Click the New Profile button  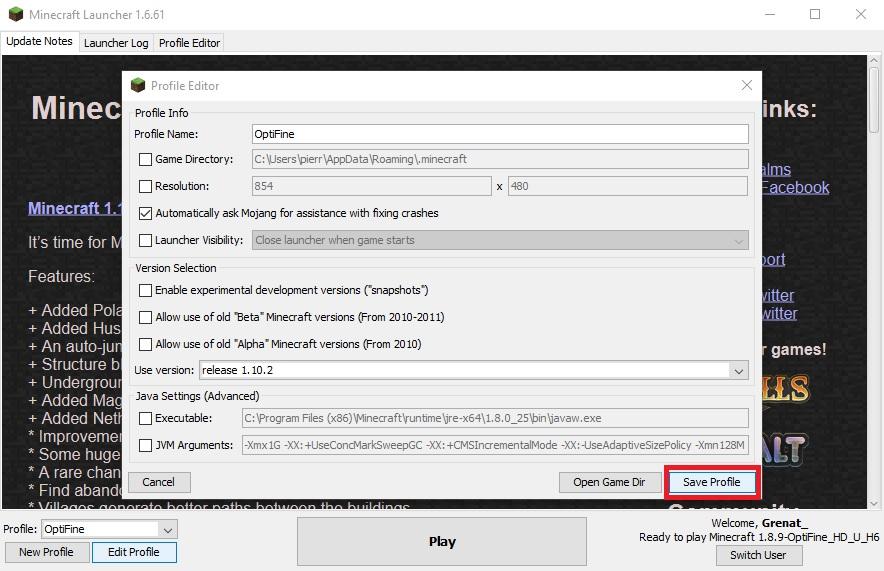(47, 552)
